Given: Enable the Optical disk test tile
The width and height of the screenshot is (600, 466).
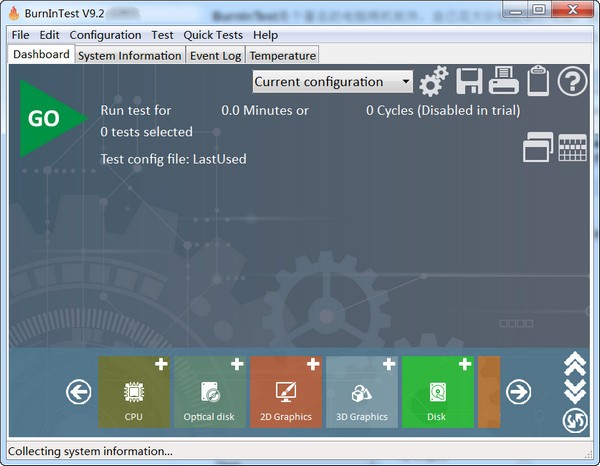Looking at the screenshot, I should pyautogui.click(x=210, y=392).
